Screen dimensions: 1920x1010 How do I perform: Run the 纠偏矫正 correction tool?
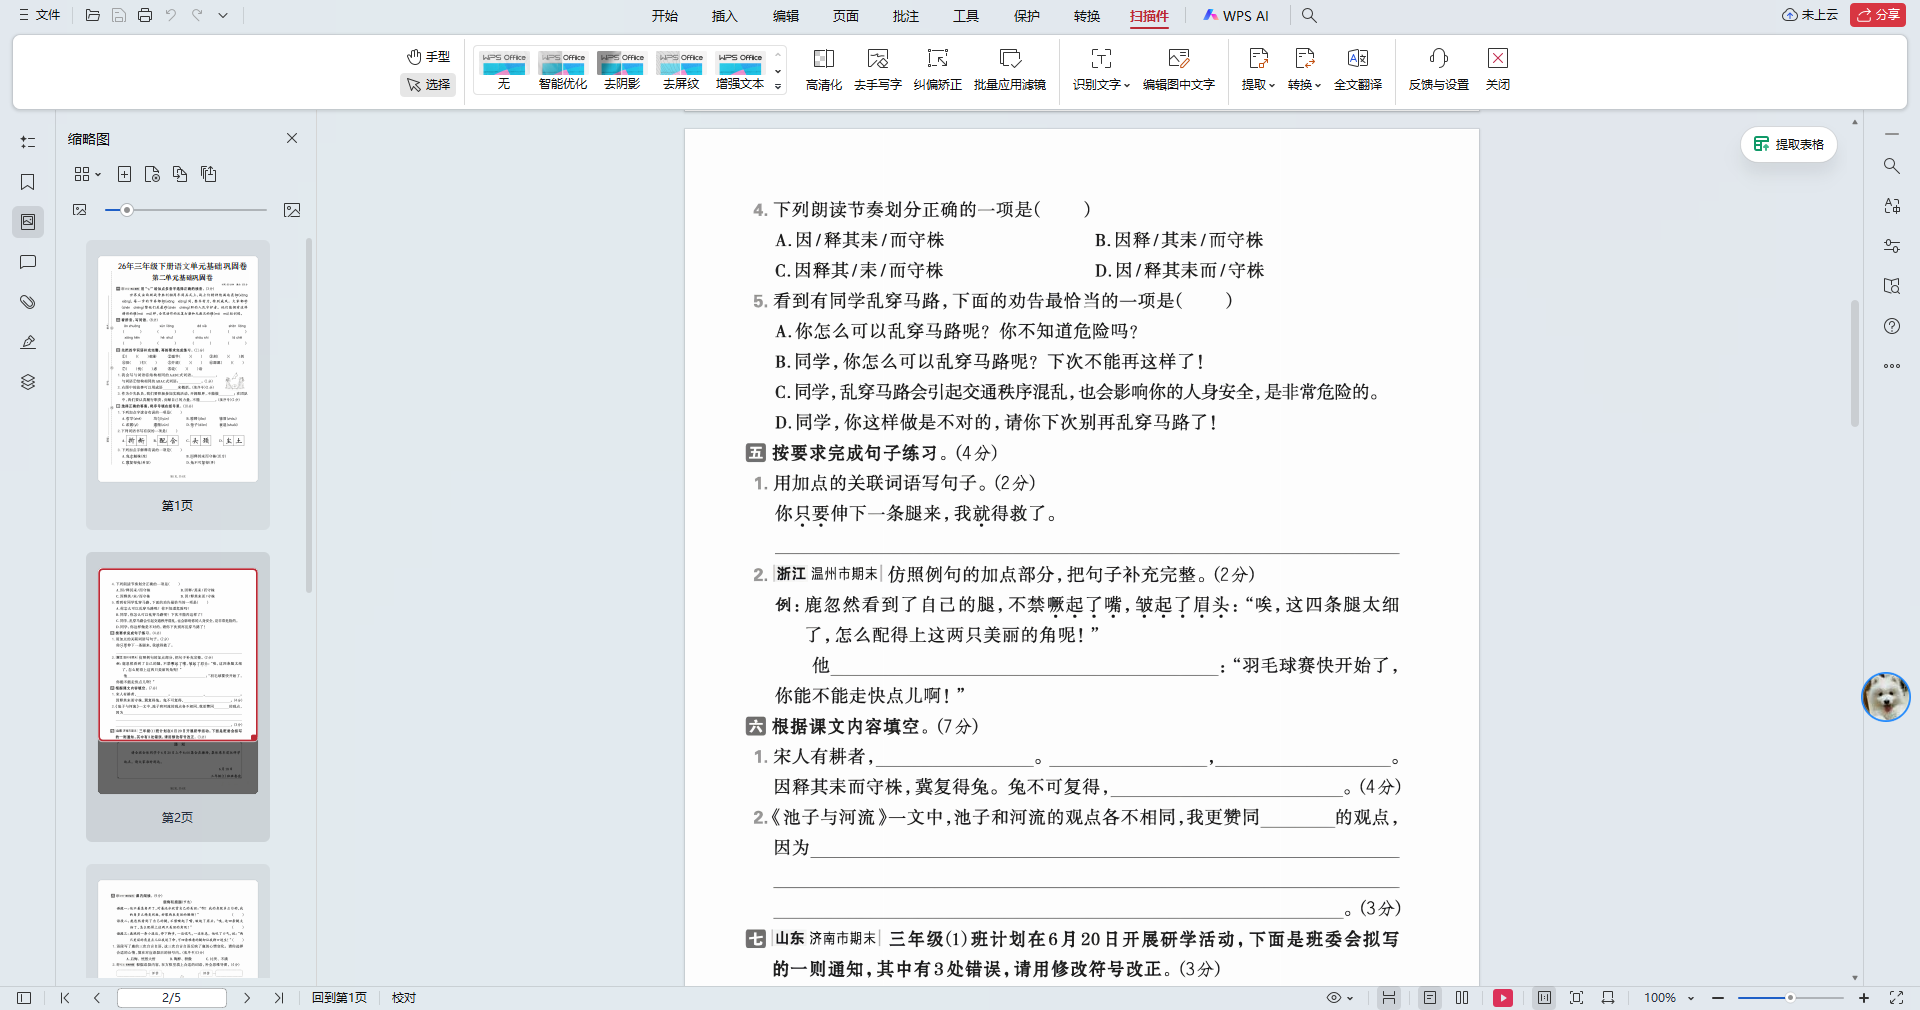(x=937, y=70)
